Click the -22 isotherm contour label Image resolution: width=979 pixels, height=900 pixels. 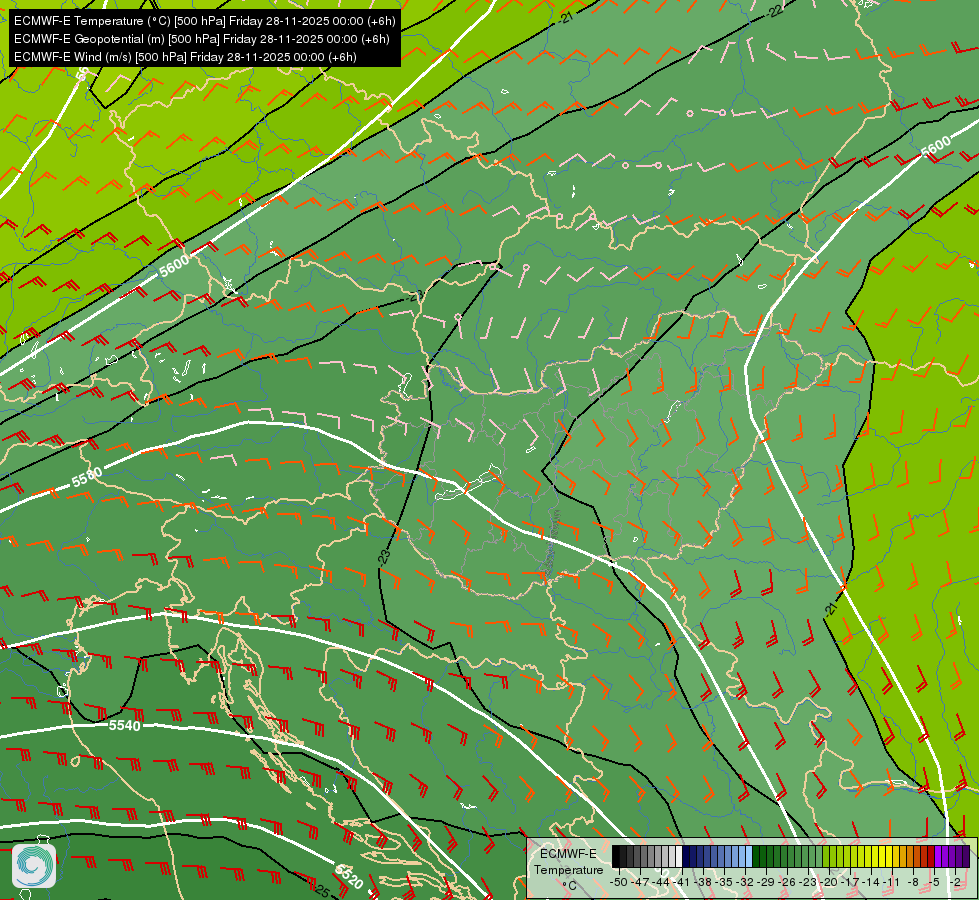(x=776, y=11)
